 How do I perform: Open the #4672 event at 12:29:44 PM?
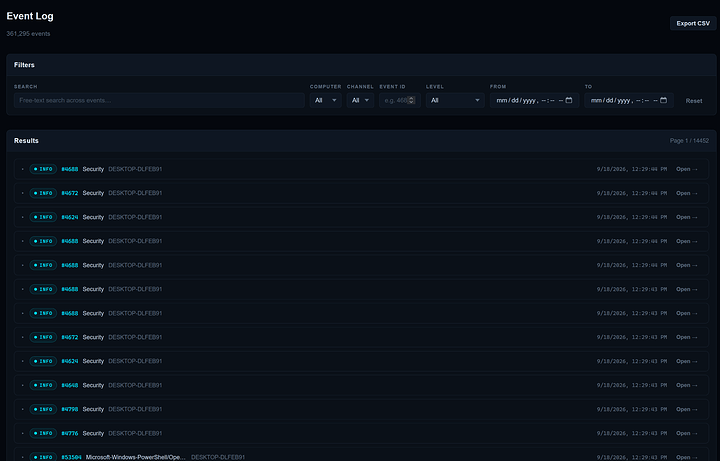(x=686, y=193)
